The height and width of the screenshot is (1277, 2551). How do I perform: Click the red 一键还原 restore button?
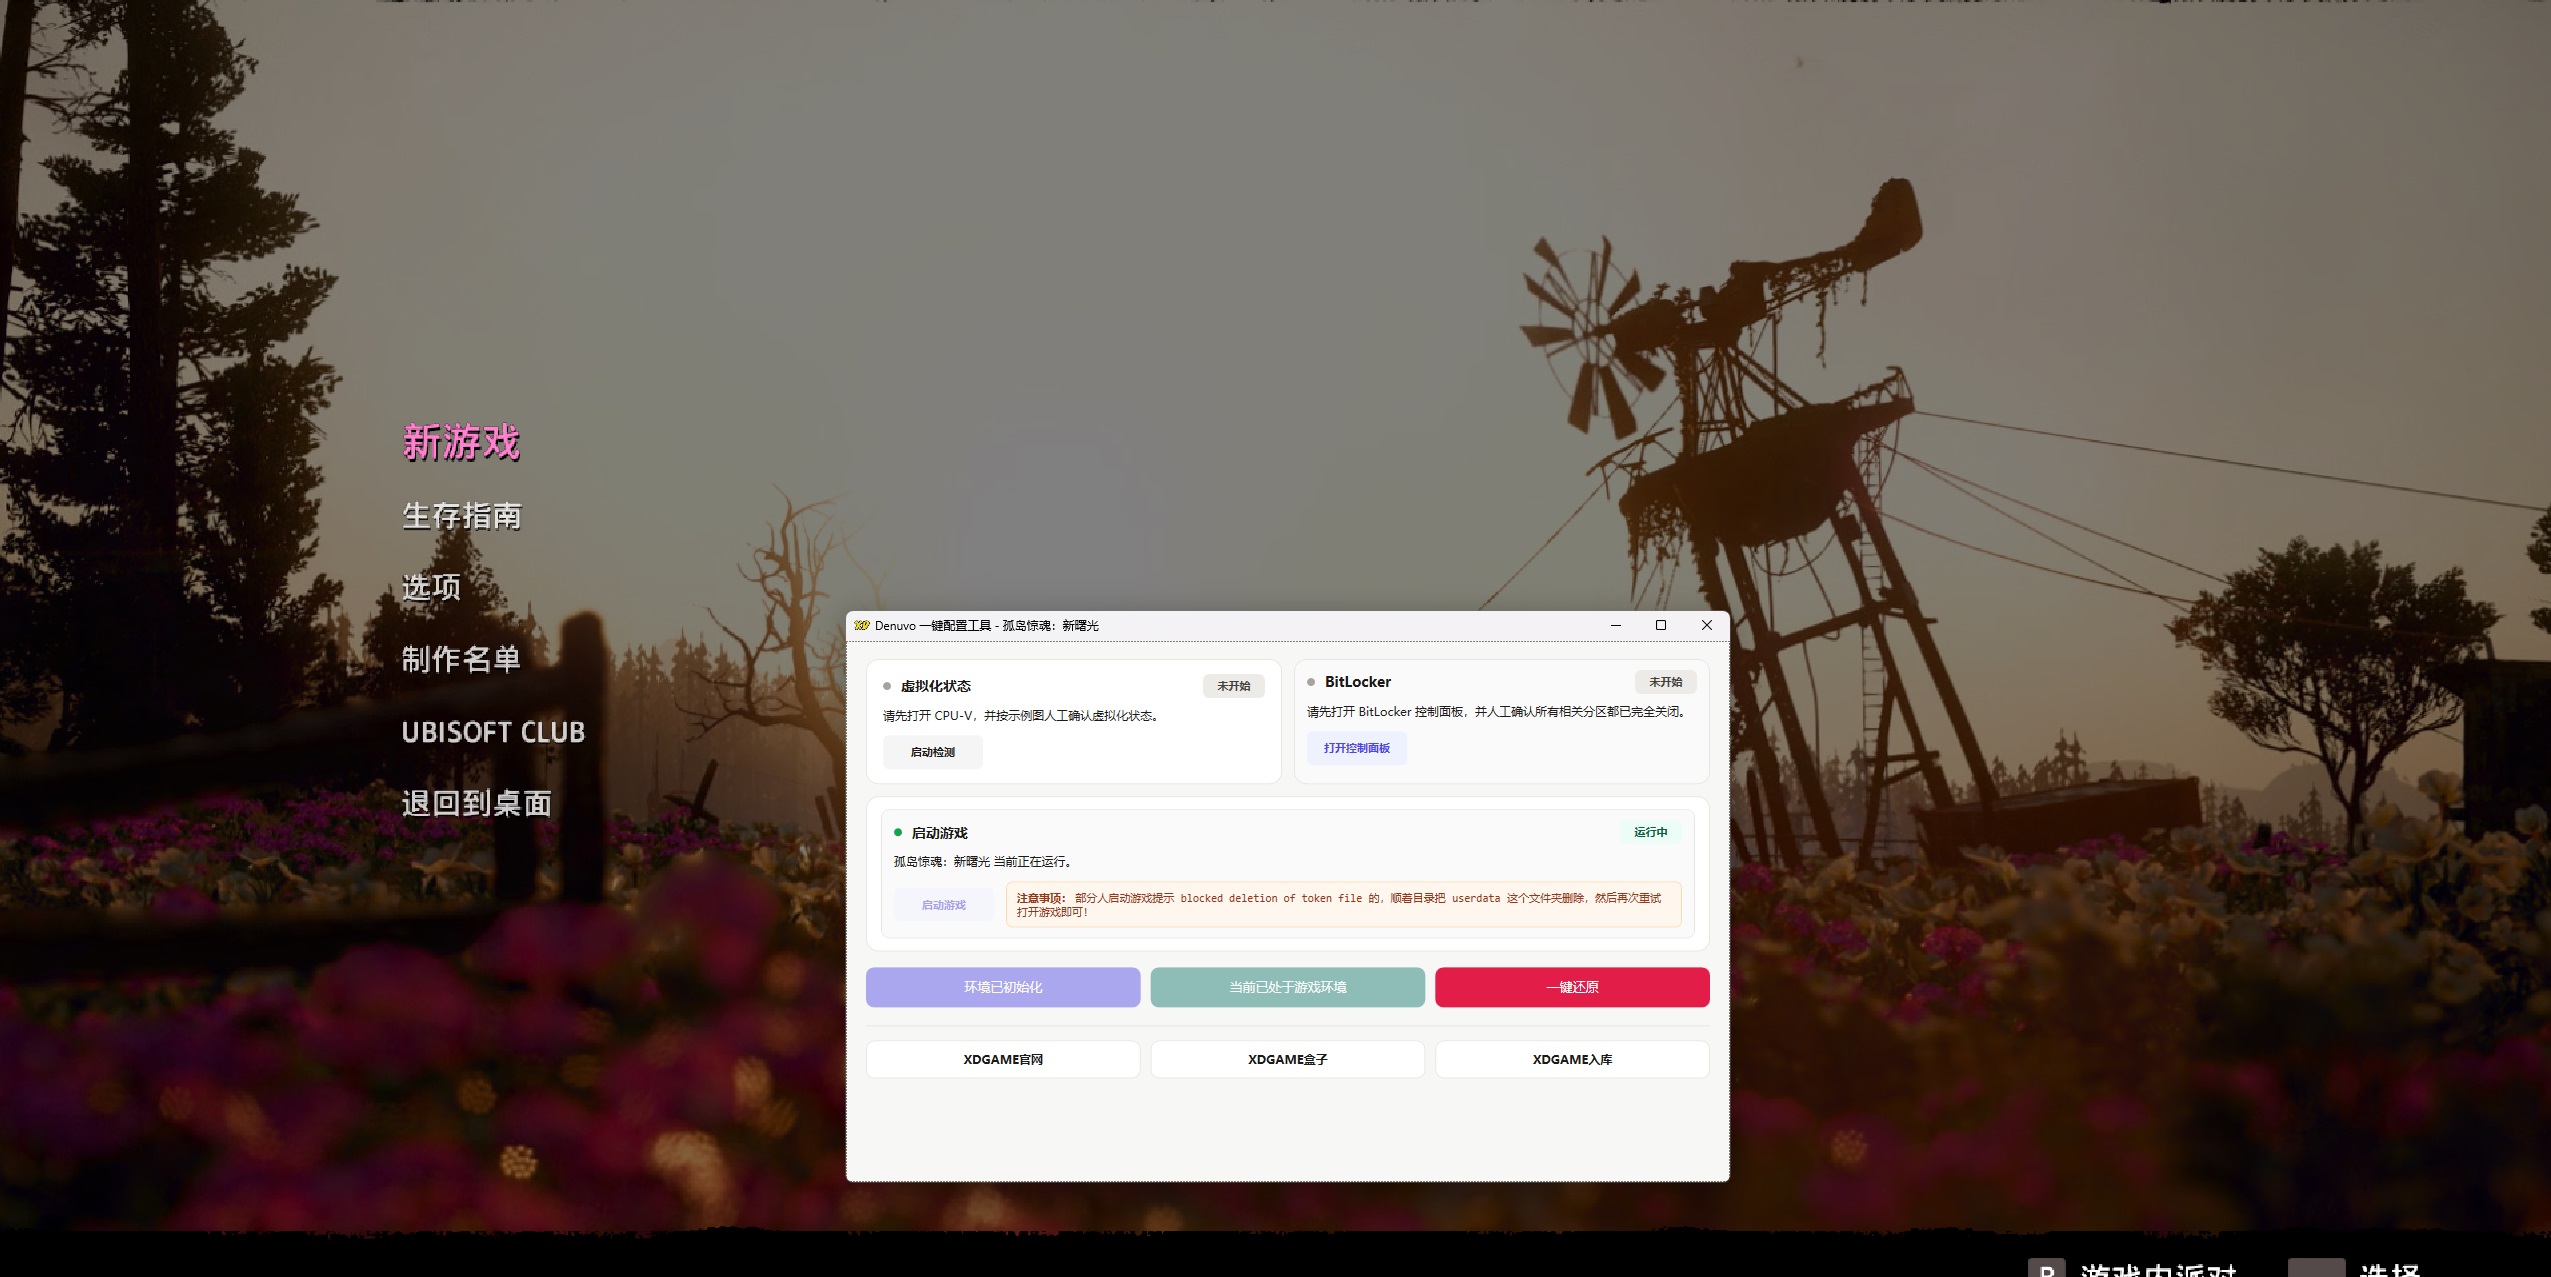tap(1571, 987)
